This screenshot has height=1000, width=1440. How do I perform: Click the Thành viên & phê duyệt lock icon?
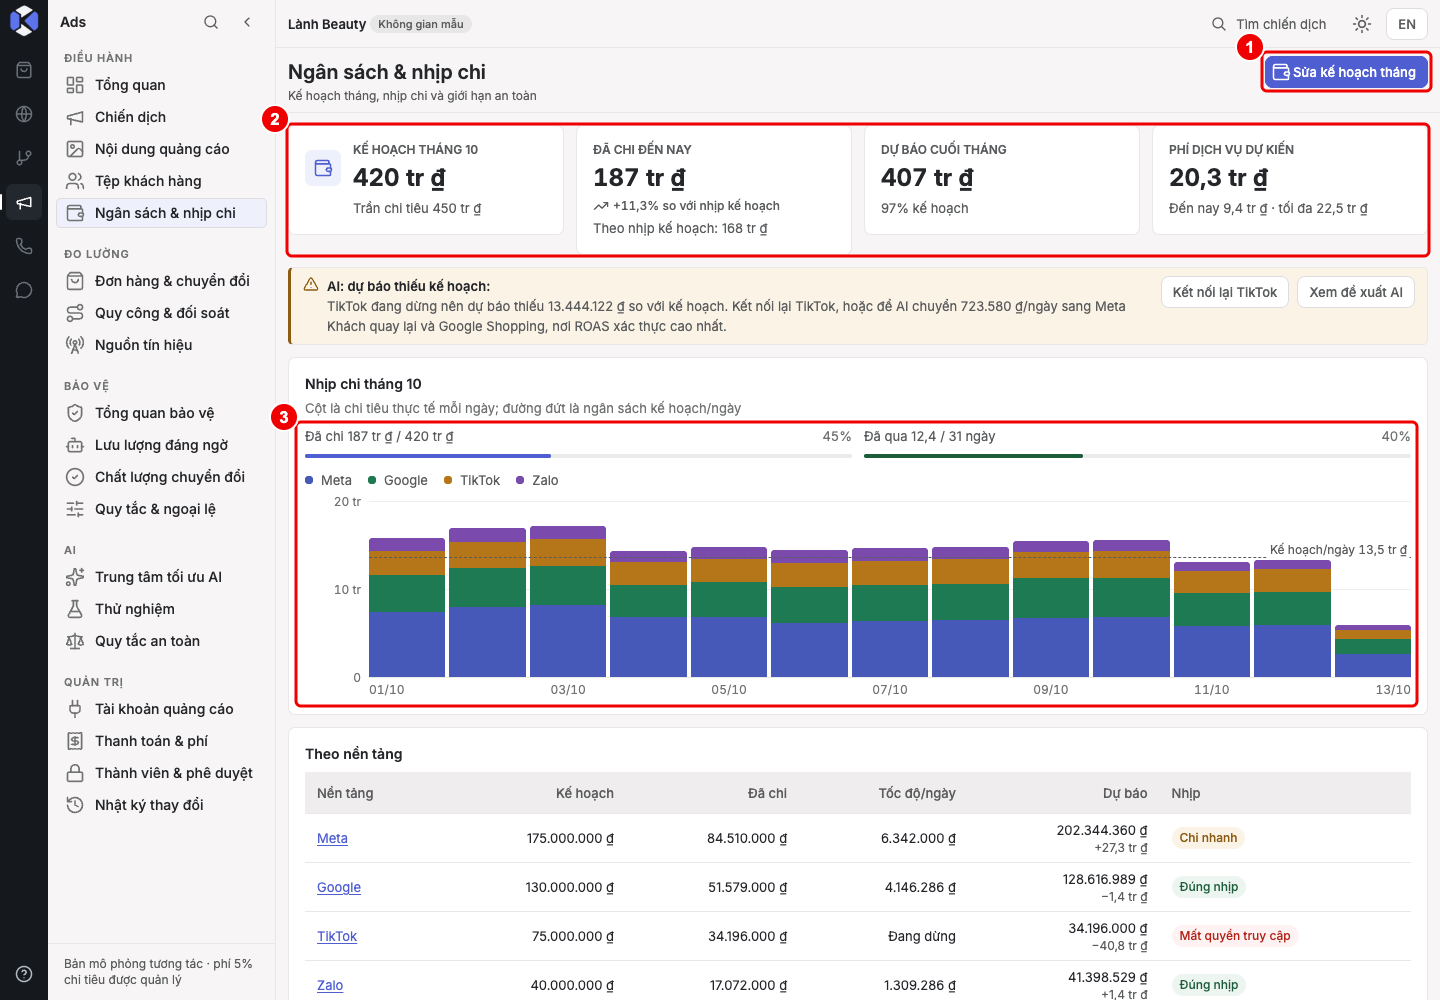(x=75, y=773)
